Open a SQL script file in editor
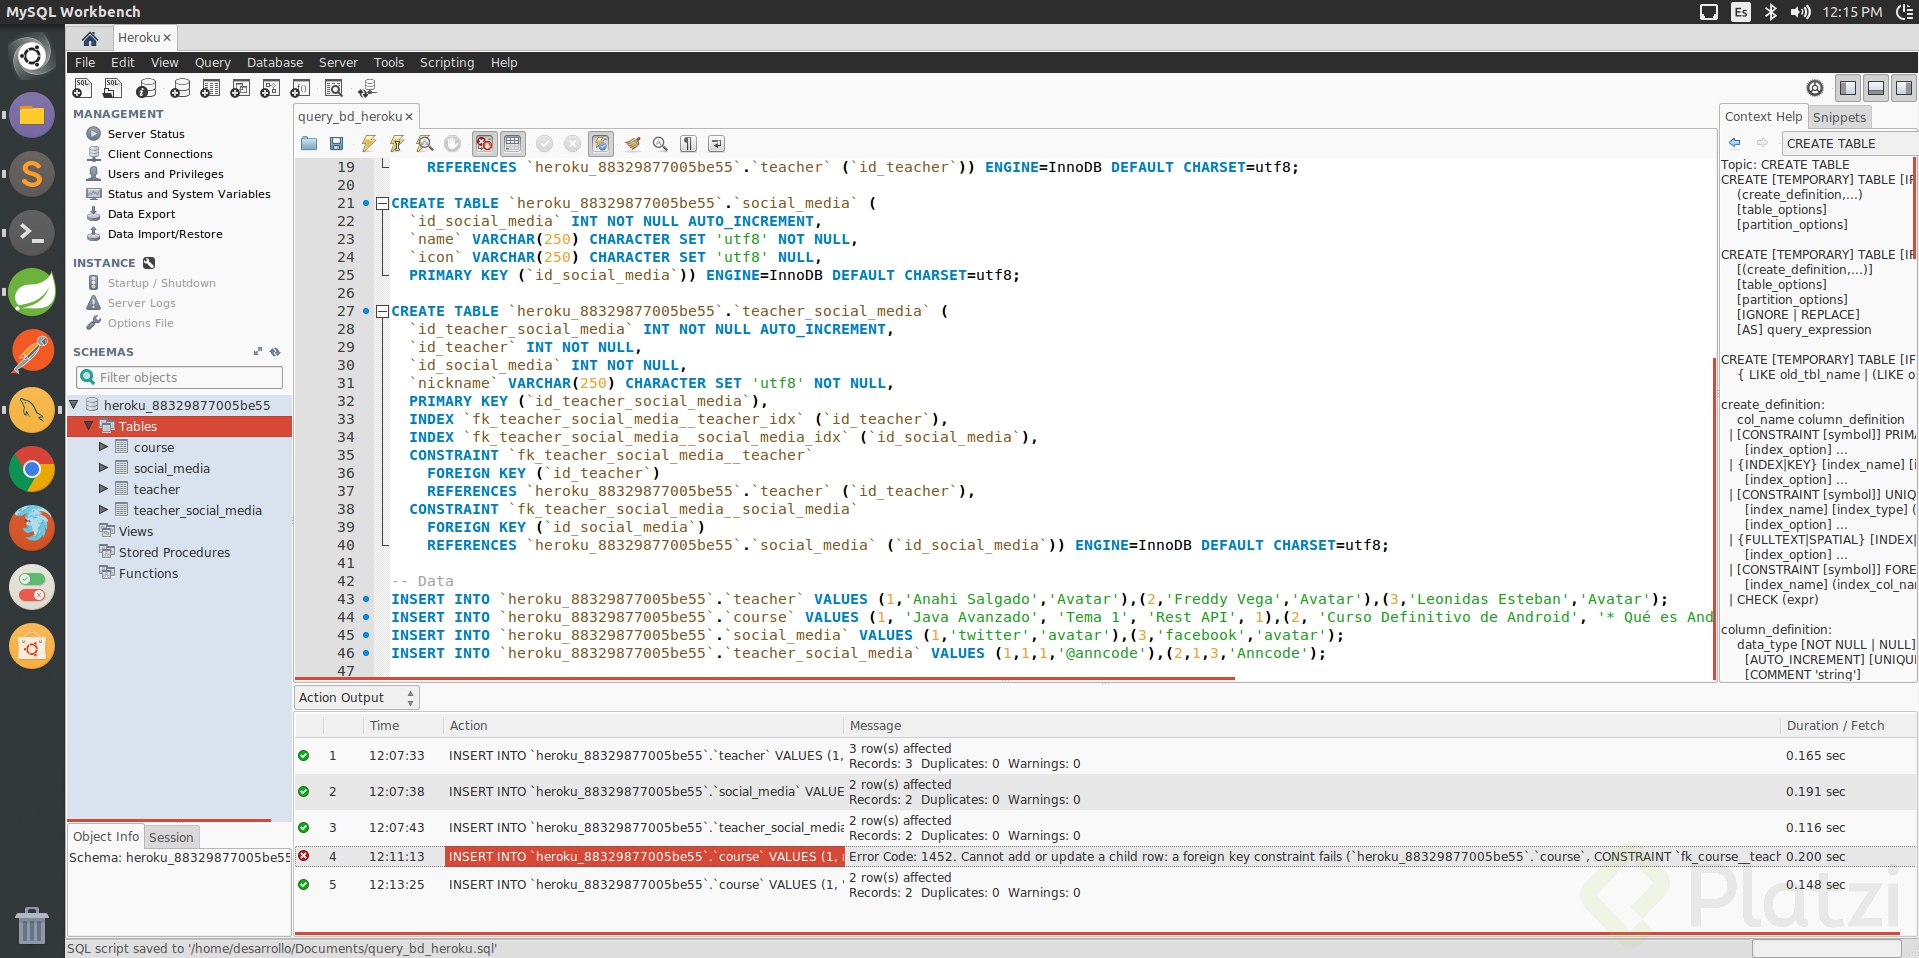The width and height of the screenshot is (1919, 958). 309,144
